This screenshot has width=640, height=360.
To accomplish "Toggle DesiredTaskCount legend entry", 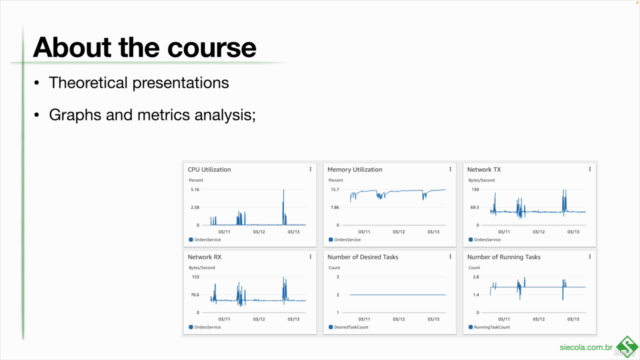I will coord(348,327).
